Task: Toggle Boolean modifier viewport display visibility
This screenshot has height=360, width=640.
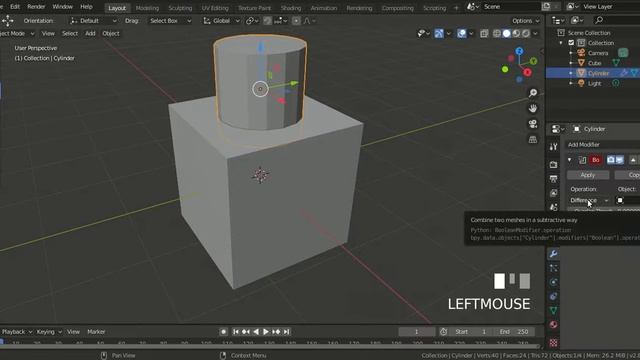Action: click(620, 160)
